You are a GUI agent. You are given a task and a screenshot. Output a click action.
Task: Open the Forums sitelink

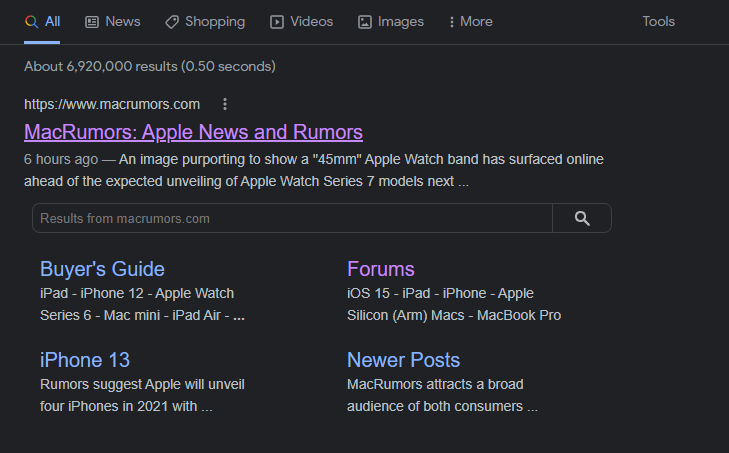(x=381, y=269)
